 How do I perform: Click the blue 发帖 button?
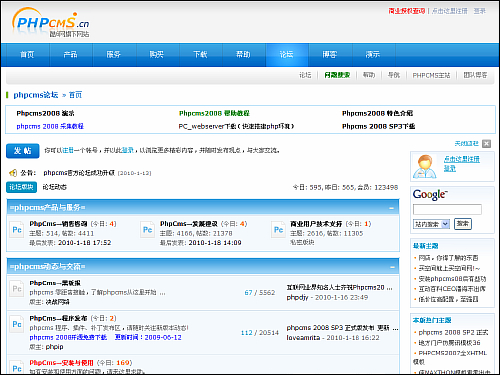click(23, 151)
